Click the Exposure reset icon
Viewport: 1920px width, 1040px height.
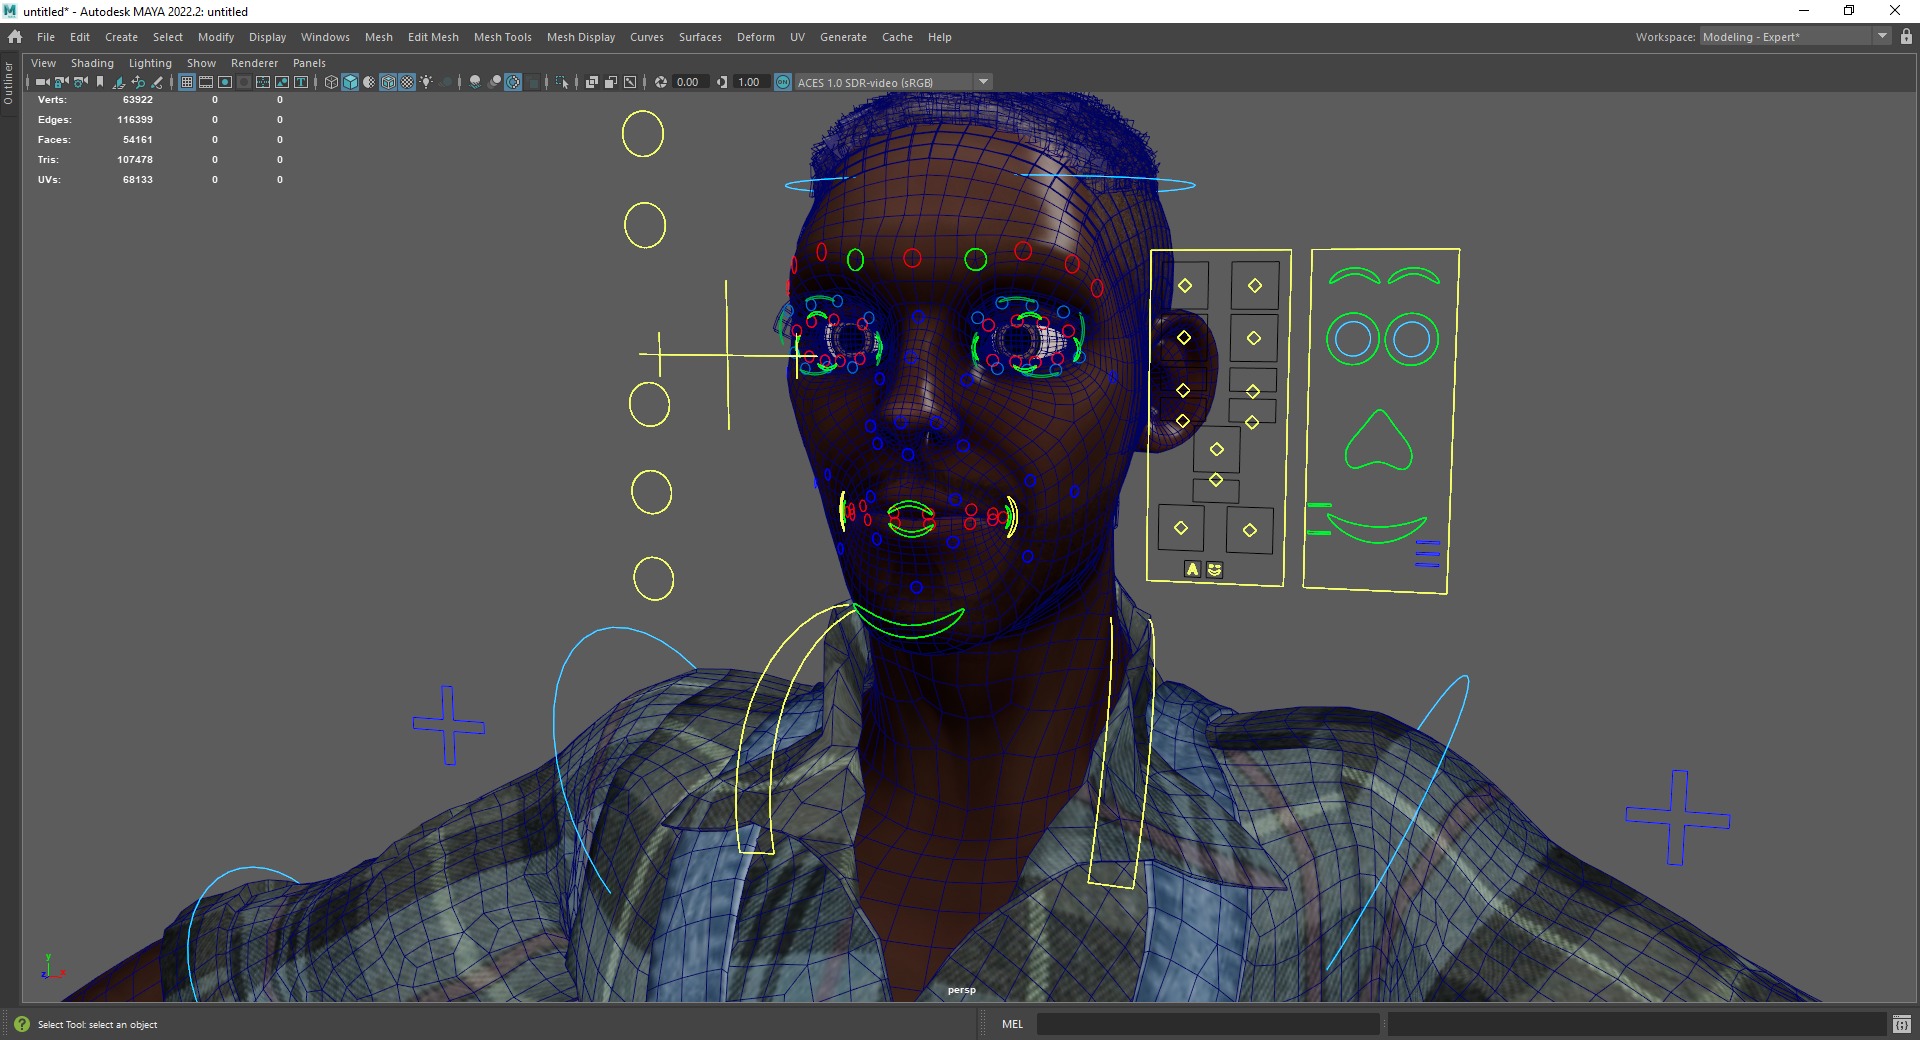[x=660, y=82]
